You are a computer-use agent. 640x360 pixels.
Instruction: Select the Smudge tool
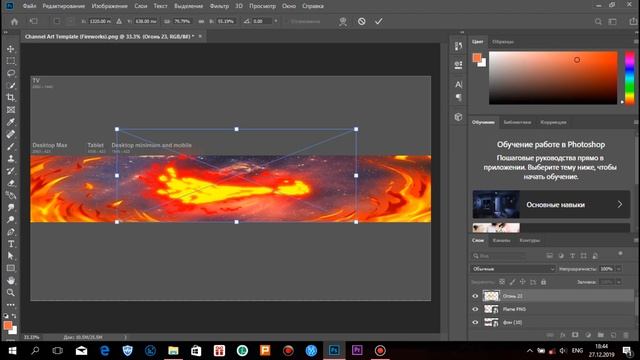click(11, 207)
